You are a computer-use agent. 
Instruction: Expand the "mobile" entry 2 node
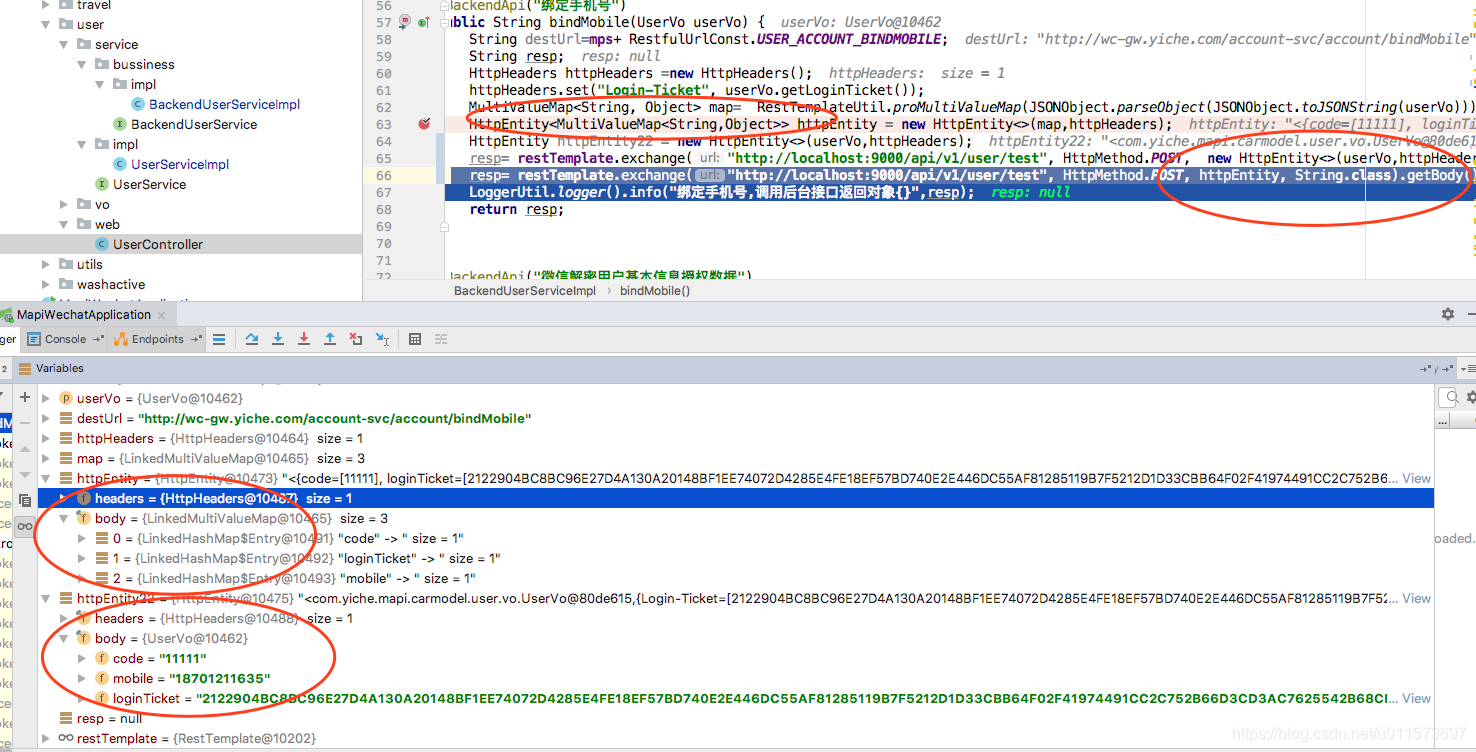(x=82, y=578)
